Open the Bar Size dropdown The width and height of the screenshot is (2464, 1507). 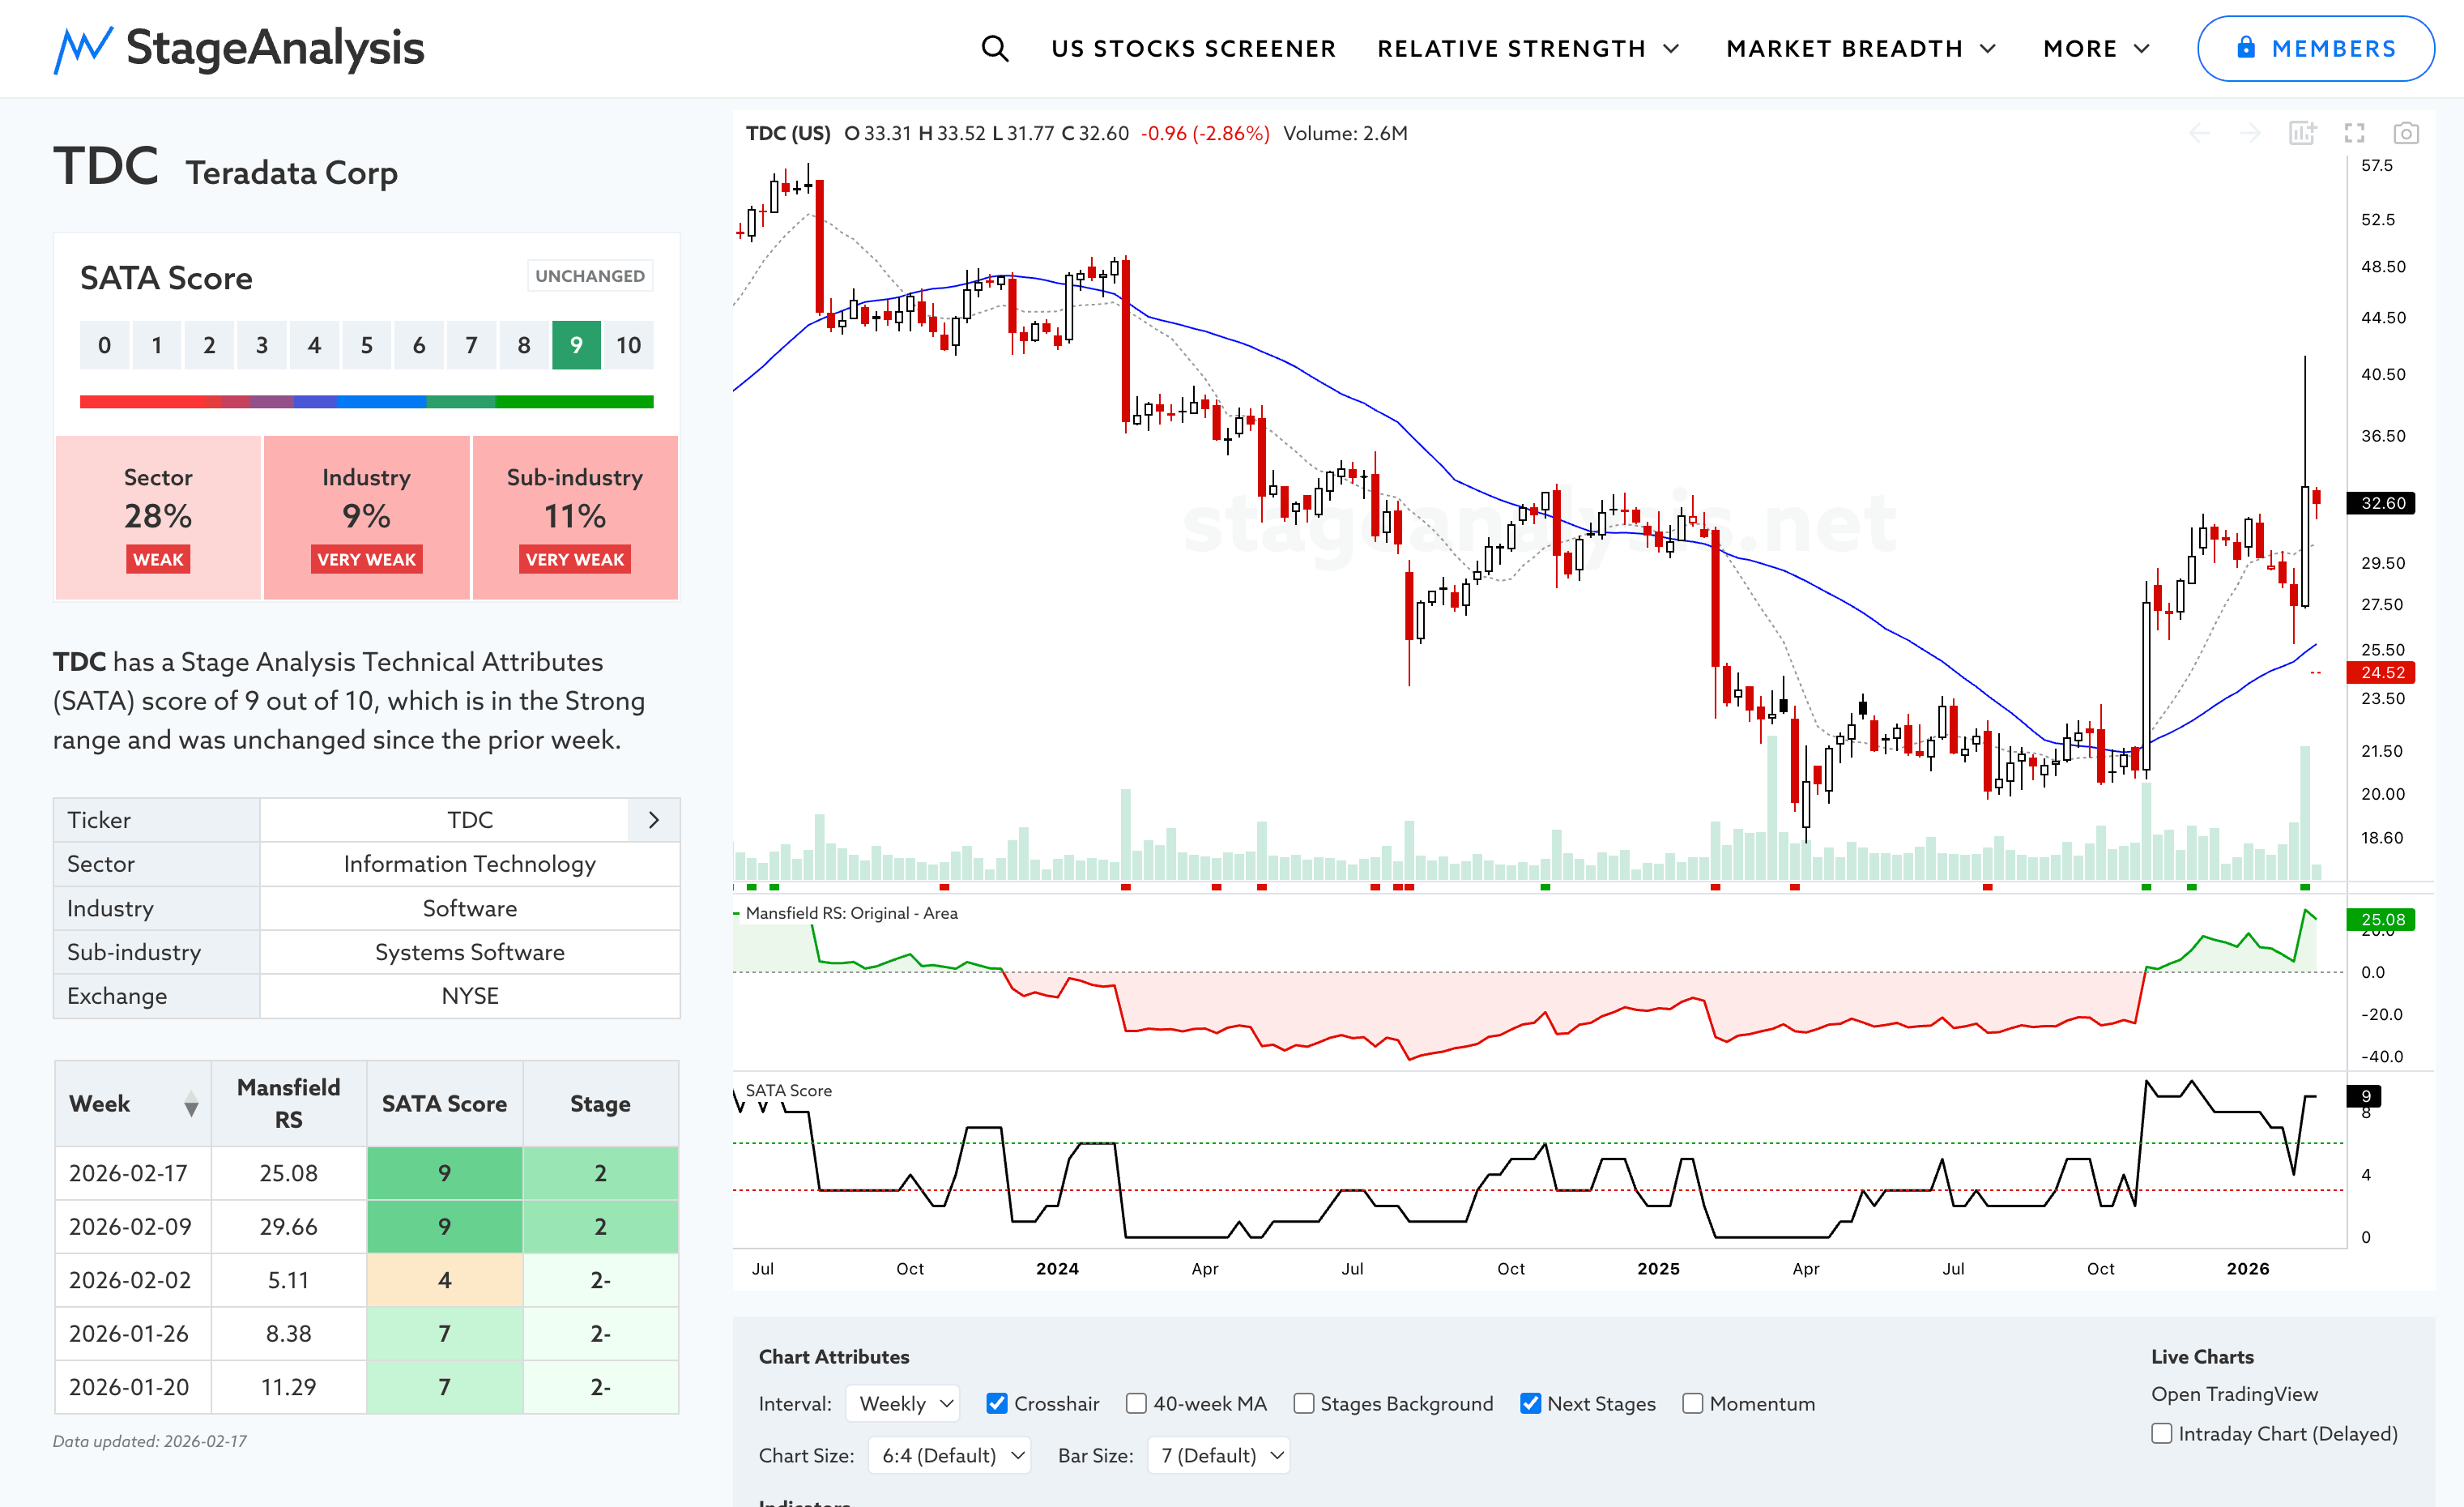1219,1455
